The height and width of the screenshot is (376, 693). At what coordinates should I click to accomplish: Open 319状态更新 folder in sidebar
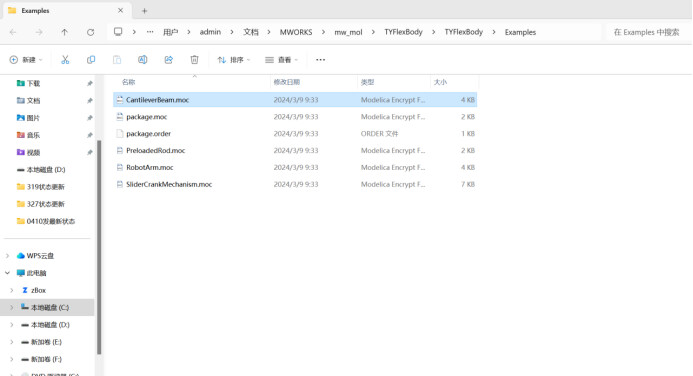(45, 187)
